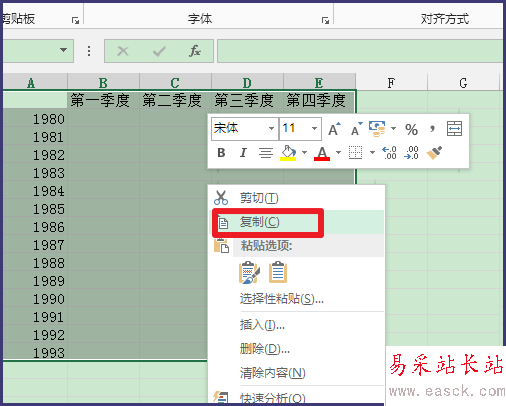The image size is (506, 406).
Task: Select column E header
Action: (319, 82)
